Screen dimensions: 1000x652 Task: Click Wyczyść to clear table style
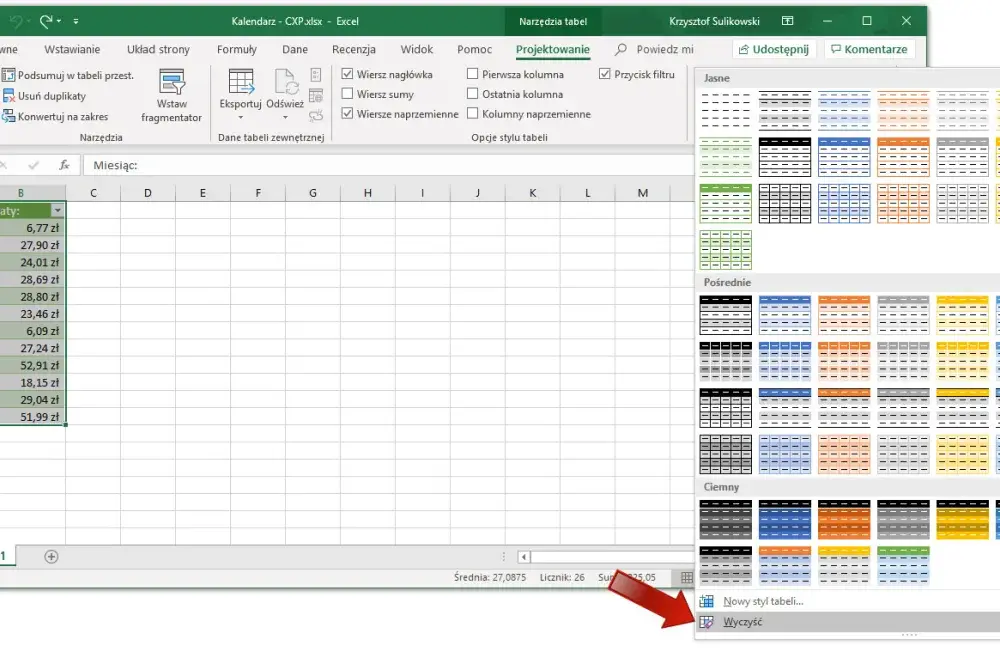[x=847, y=622]
